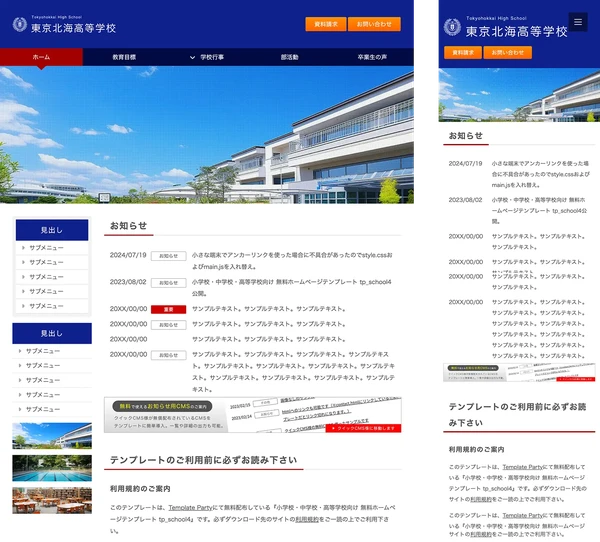Screen dimensions: 600x542
Task: Click the sample text beside the 重要 tag
Action: (269, 309)
